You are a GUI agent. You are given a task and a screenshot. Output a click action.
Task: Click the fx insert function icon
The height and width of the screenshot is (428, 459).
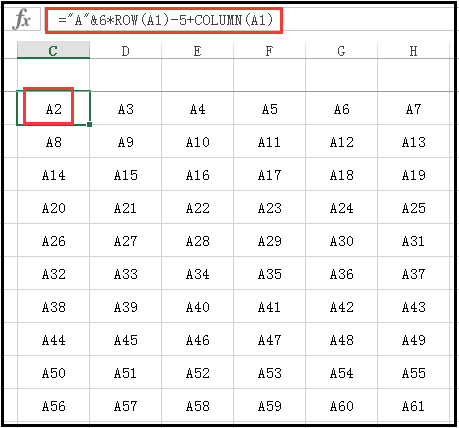(x=22, y=19)
